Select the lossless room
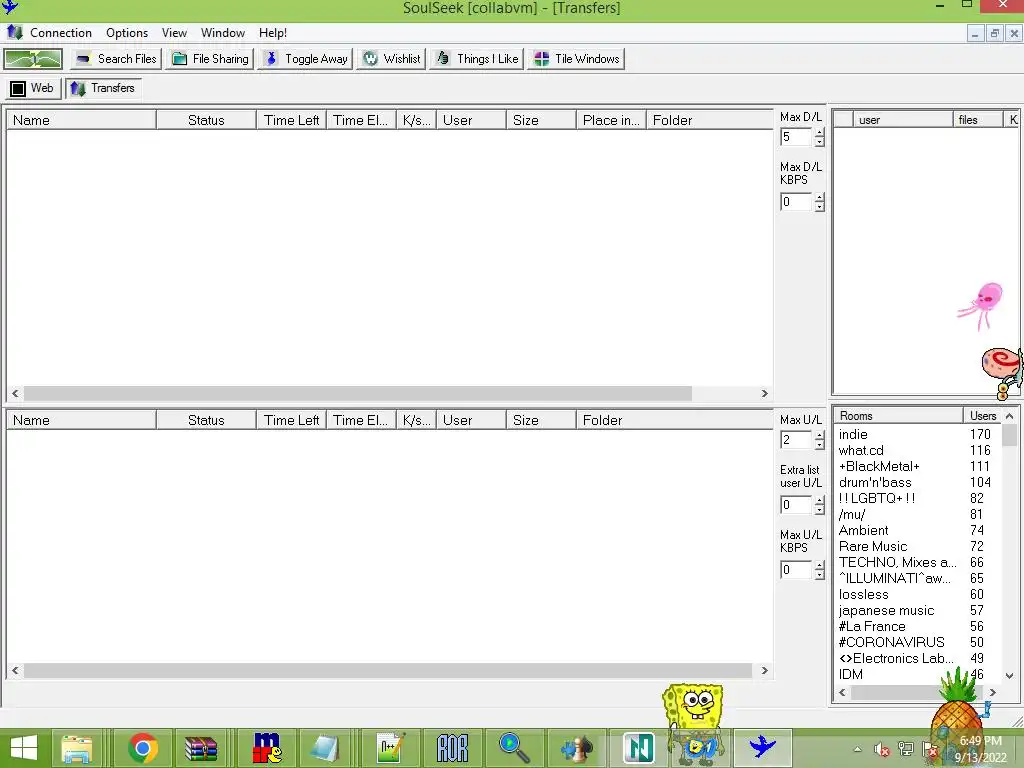Screen dimensions: 1024x768 [863, 594]
